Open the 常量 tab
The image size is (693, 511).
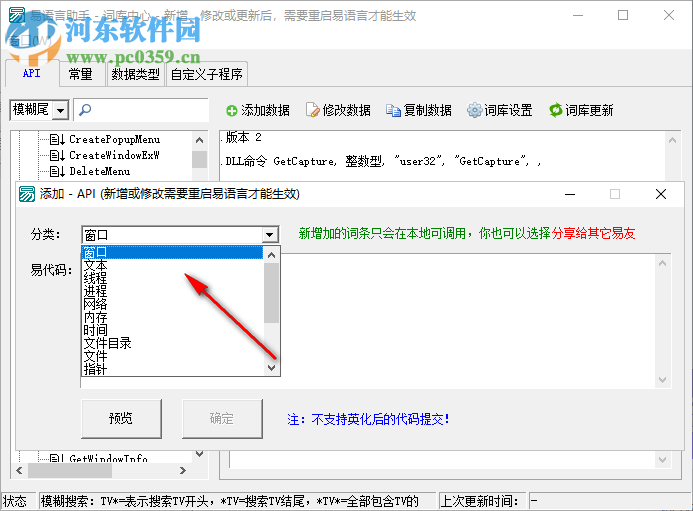80,74
